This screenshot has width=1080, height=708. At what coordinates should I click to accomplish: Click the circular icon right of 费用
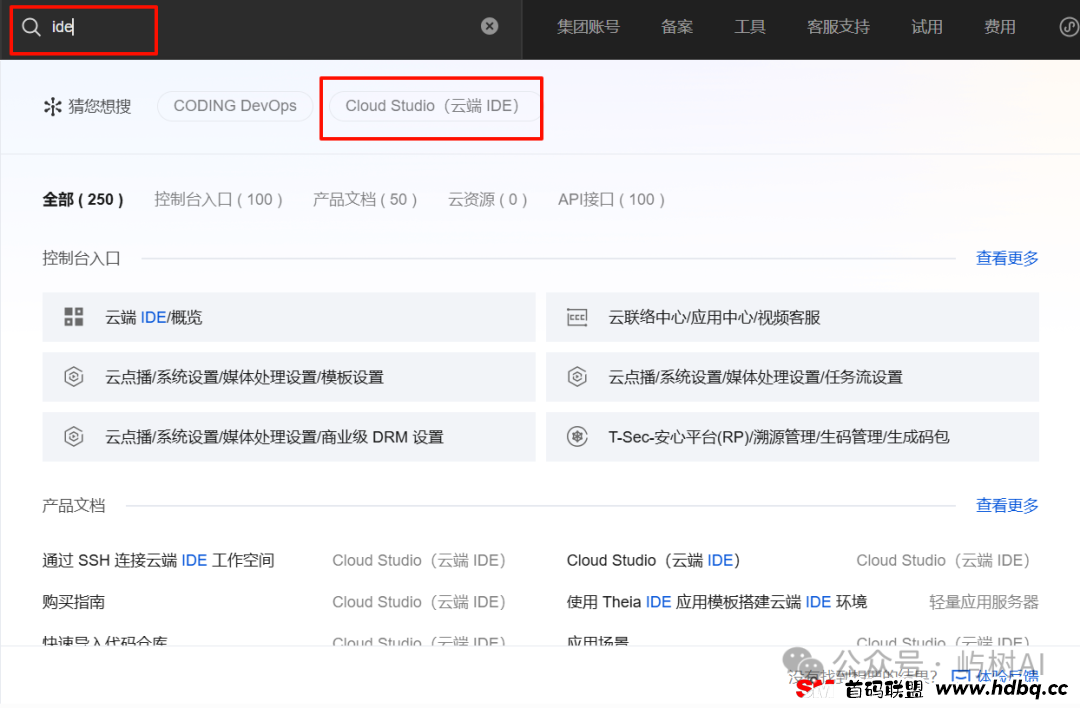click(x=1069, y=27)
